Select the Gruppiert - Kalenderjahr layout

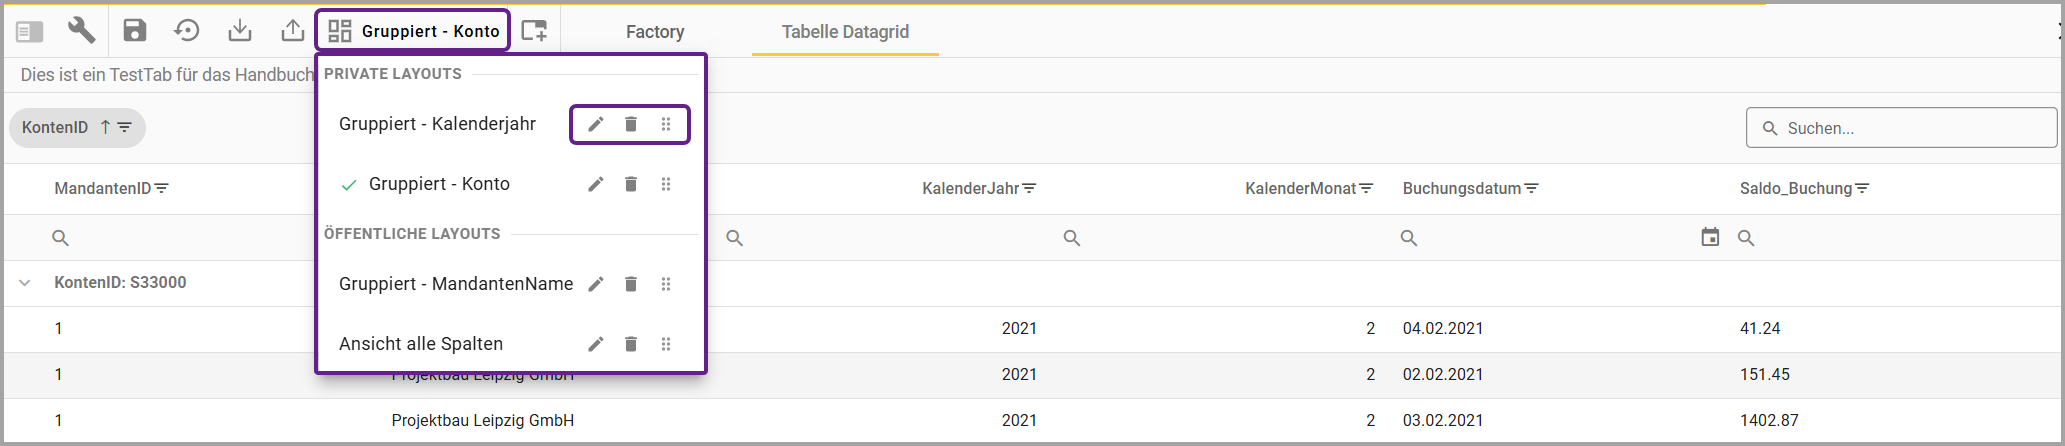pyautogui.click(x=437, y=124)
